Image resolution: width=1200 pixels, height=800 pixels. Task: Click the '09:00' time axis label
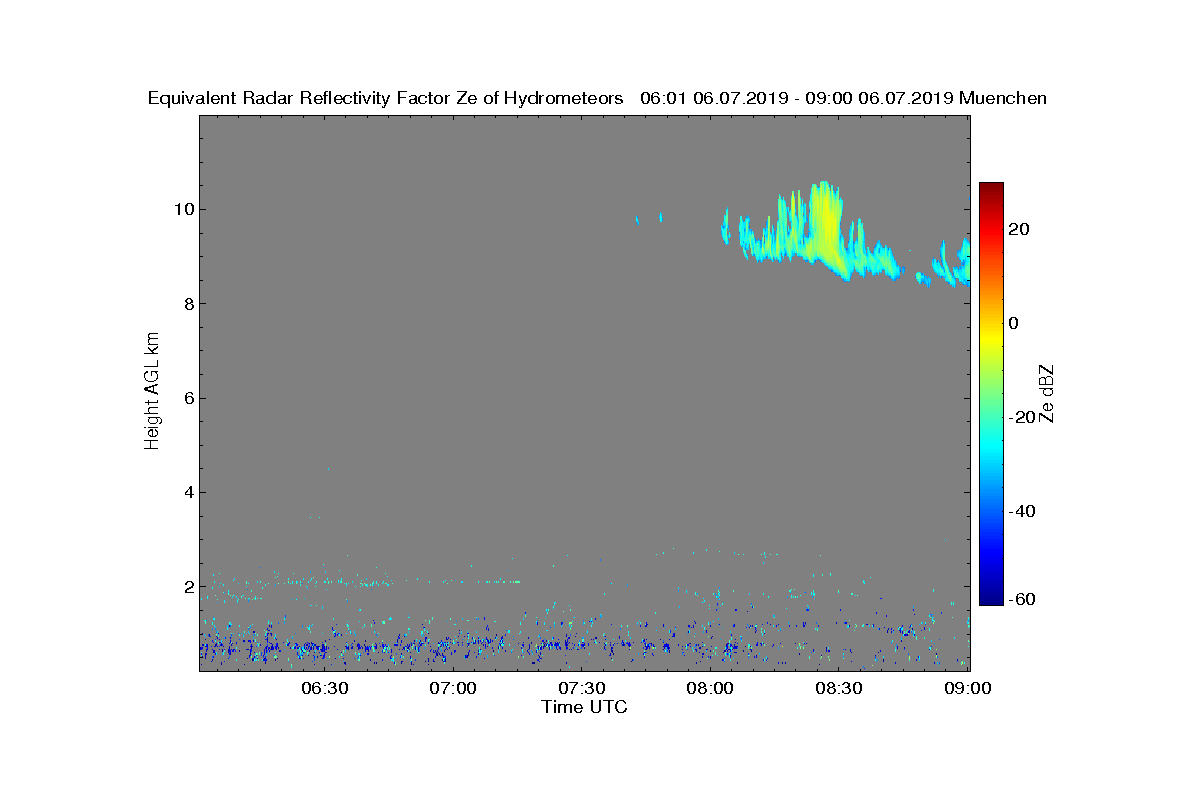pos(969,689)
